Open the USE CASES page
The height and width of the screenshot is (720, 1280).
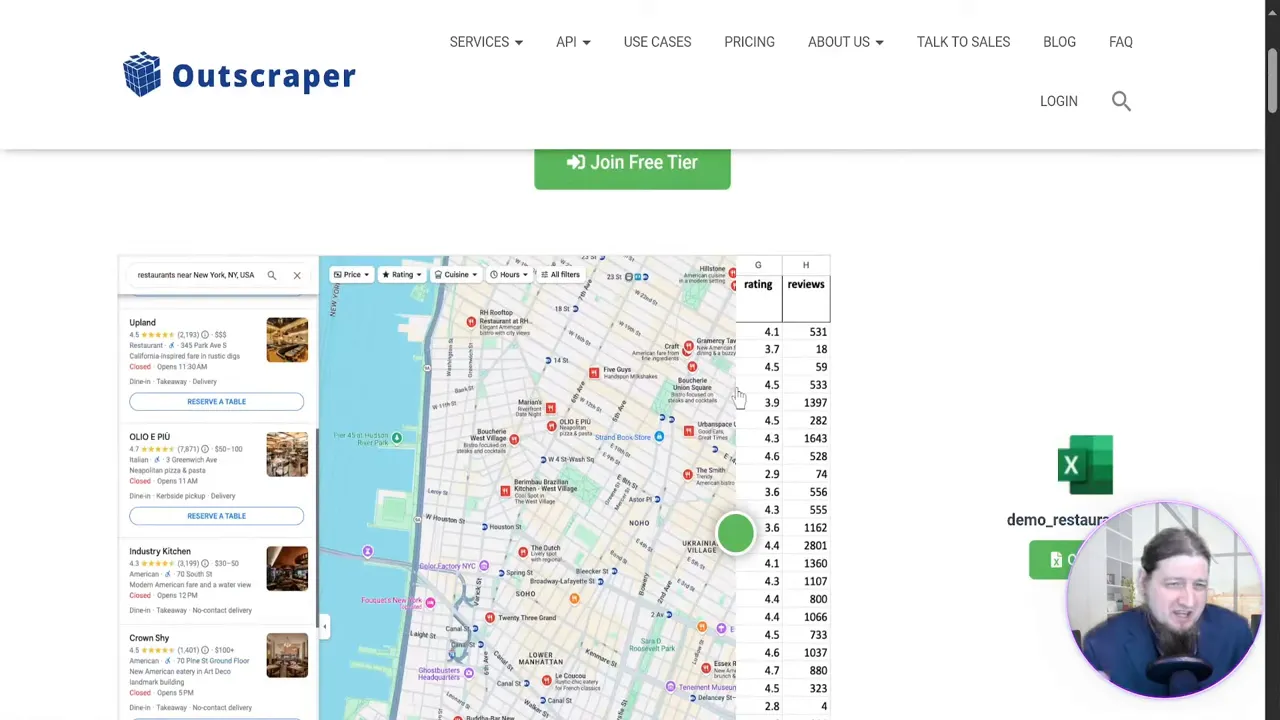pyautogui.click(x=657, y=42)
